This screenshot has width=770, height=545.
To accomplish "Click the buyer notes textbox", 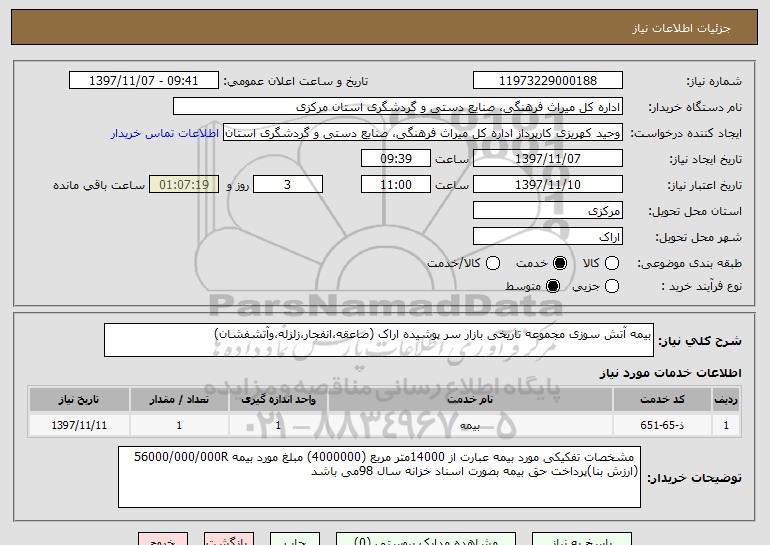I will [379, 477].
